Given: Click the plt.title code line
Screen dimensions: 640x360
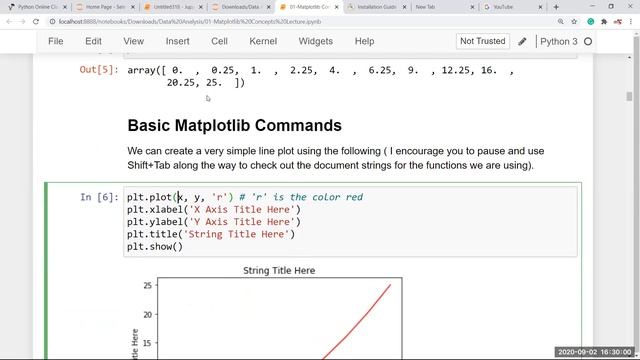Looking at the screenshot, I should tap(211, 234).
